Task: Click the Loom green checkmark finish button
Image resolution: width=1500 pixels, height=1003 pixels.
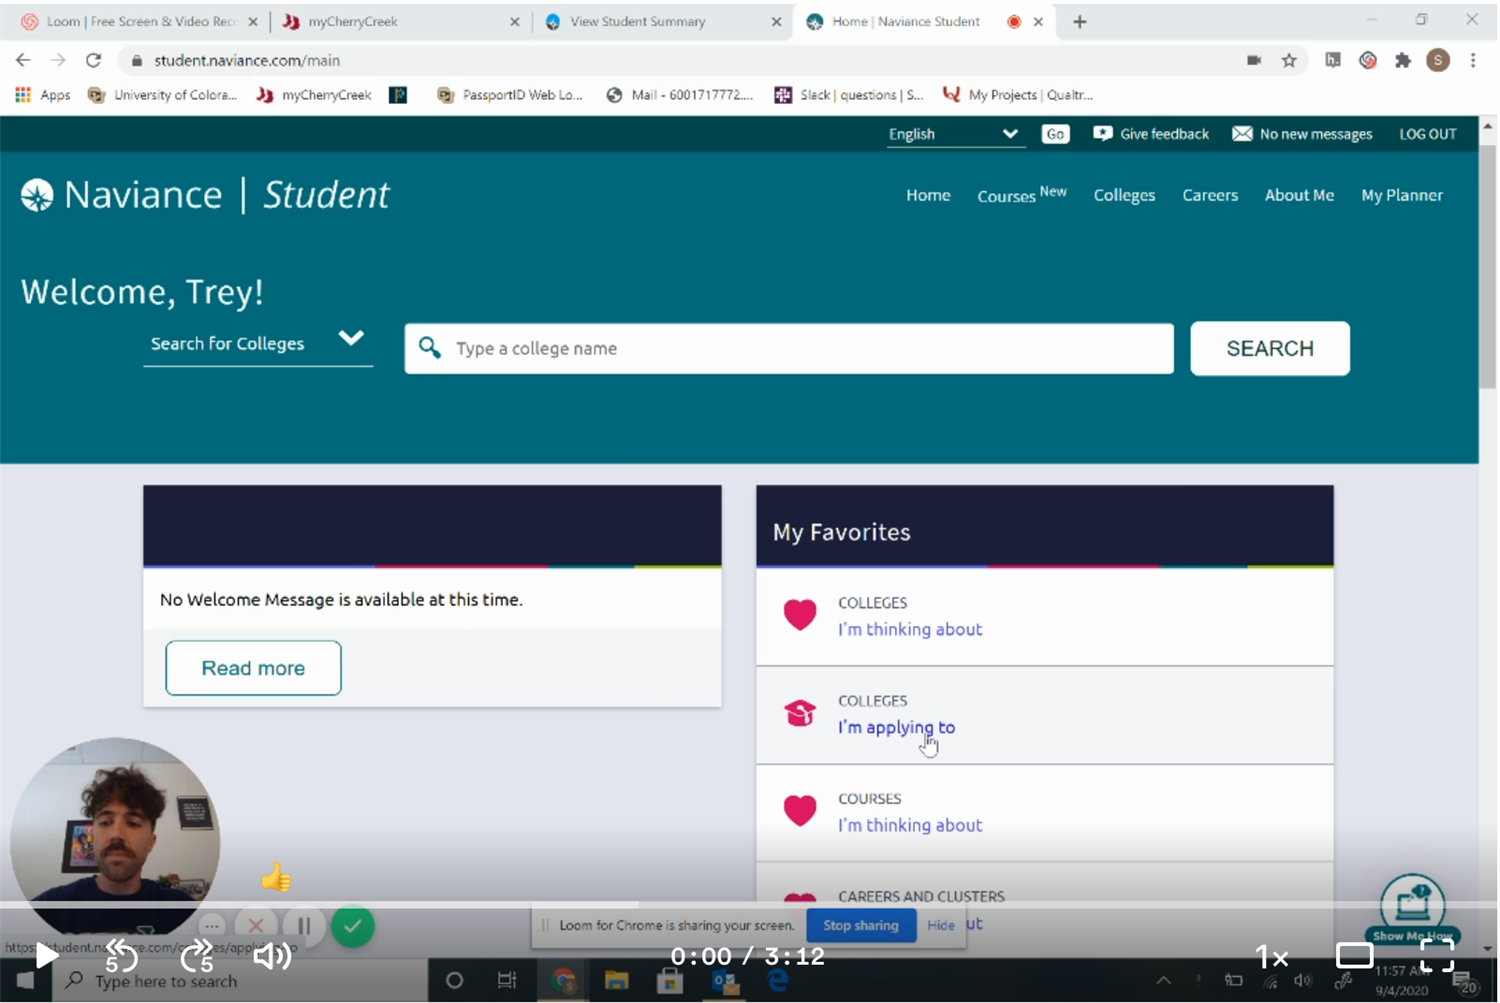Action: [x=352, y=926]
